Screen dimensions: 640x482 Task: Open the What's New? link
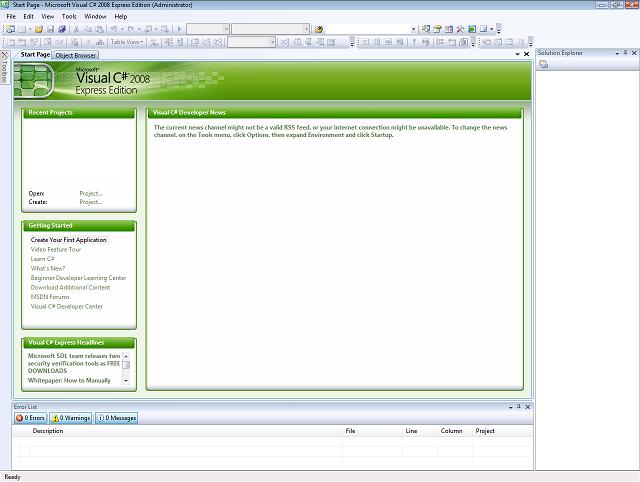(48, 268)
